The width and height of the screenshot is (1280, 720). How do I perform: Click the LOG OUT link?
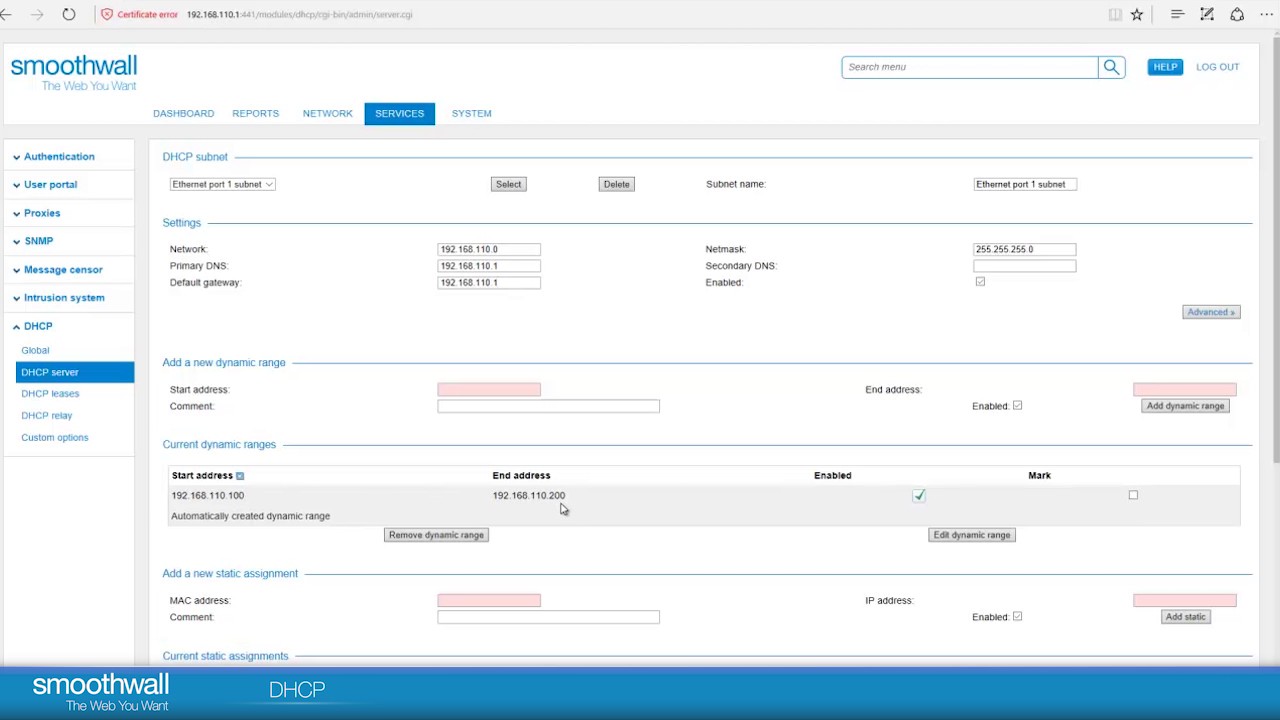(1217, 67)
